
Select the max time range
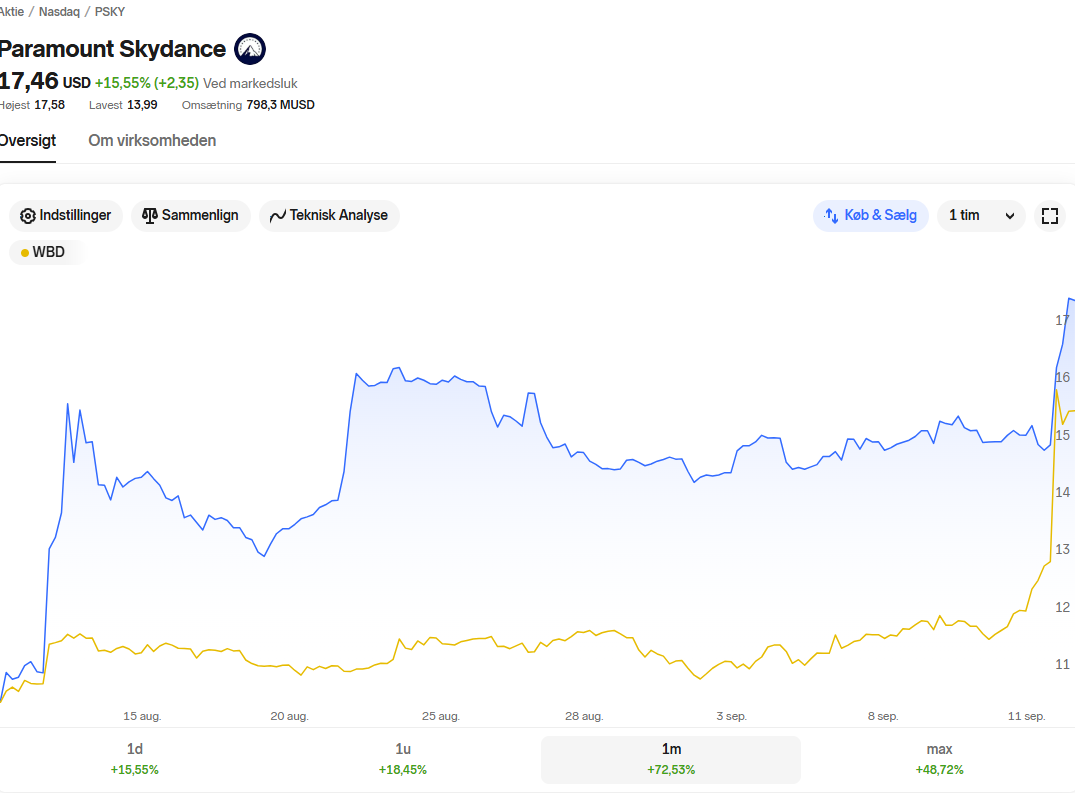(939, 759)
